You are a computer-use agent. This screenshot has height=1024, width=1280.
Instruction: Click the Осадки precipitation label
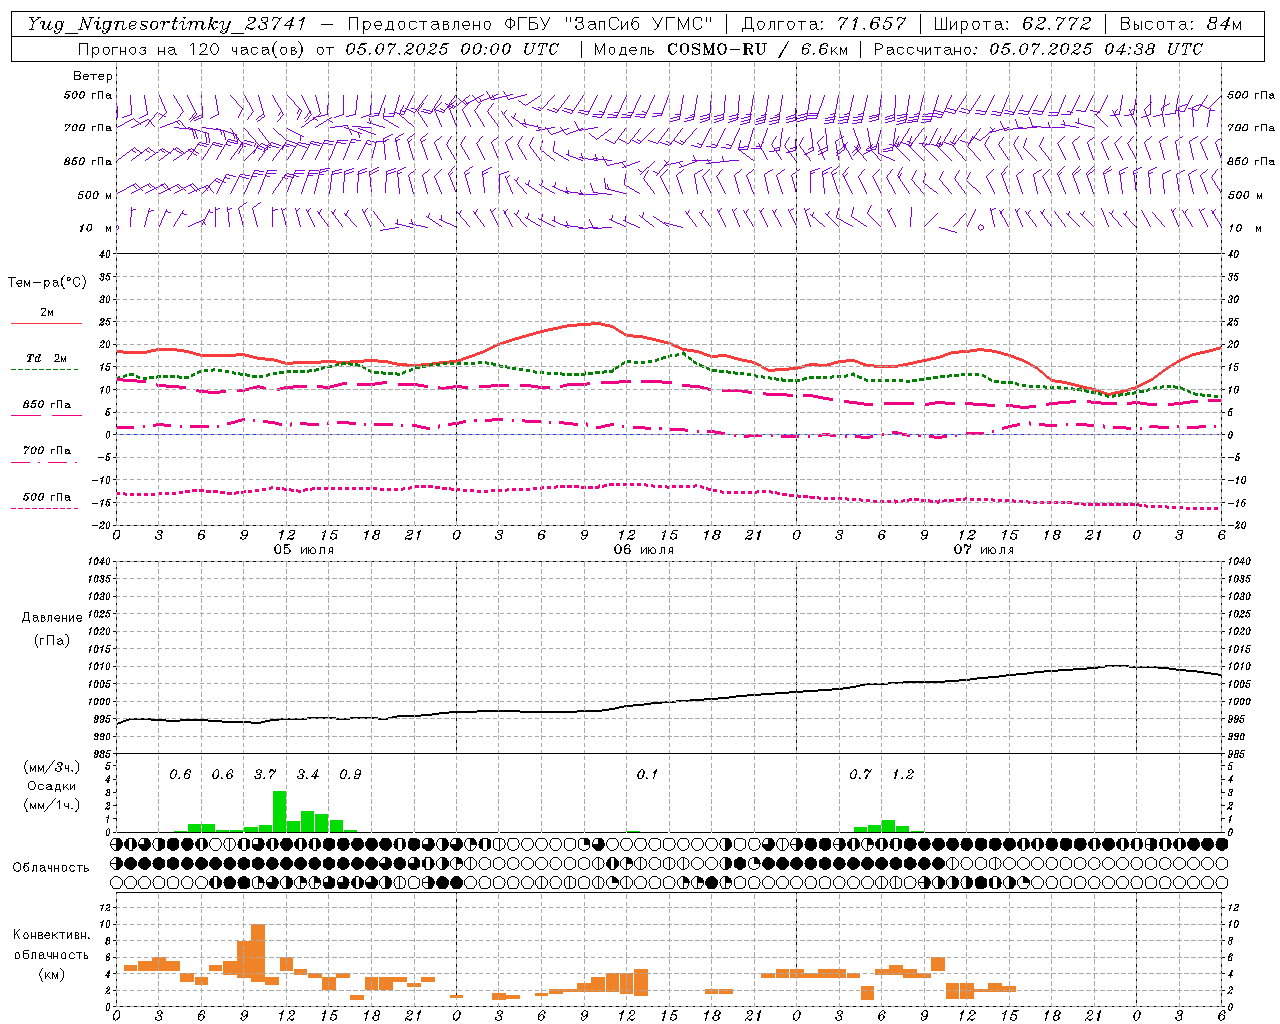(x=51, y=786)
